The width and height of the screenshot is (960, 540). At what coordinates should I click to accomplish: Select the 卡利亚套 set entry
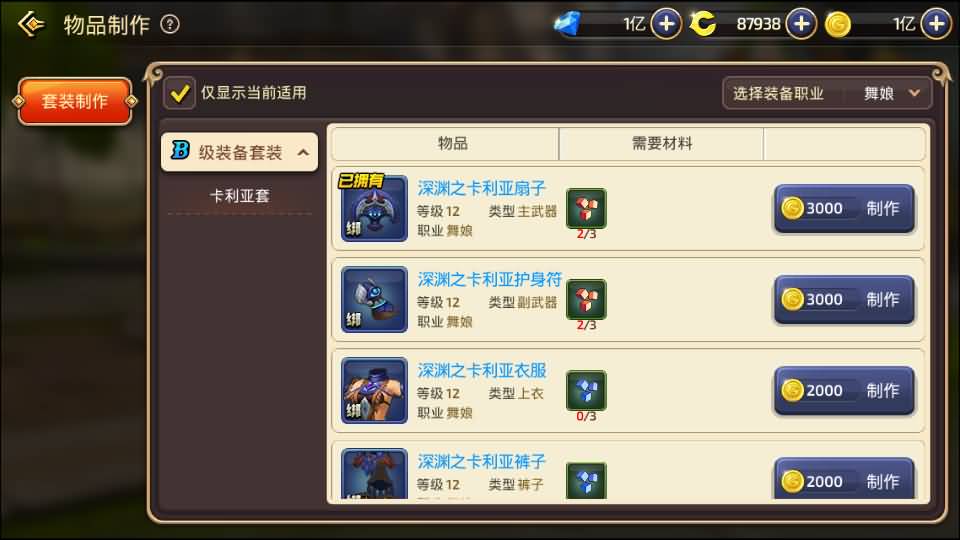pos(239,196)
